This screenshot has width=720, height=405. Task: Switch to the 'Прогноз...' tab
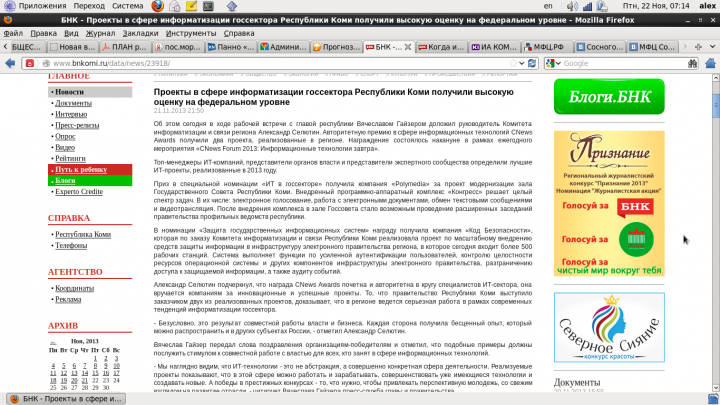336,47
